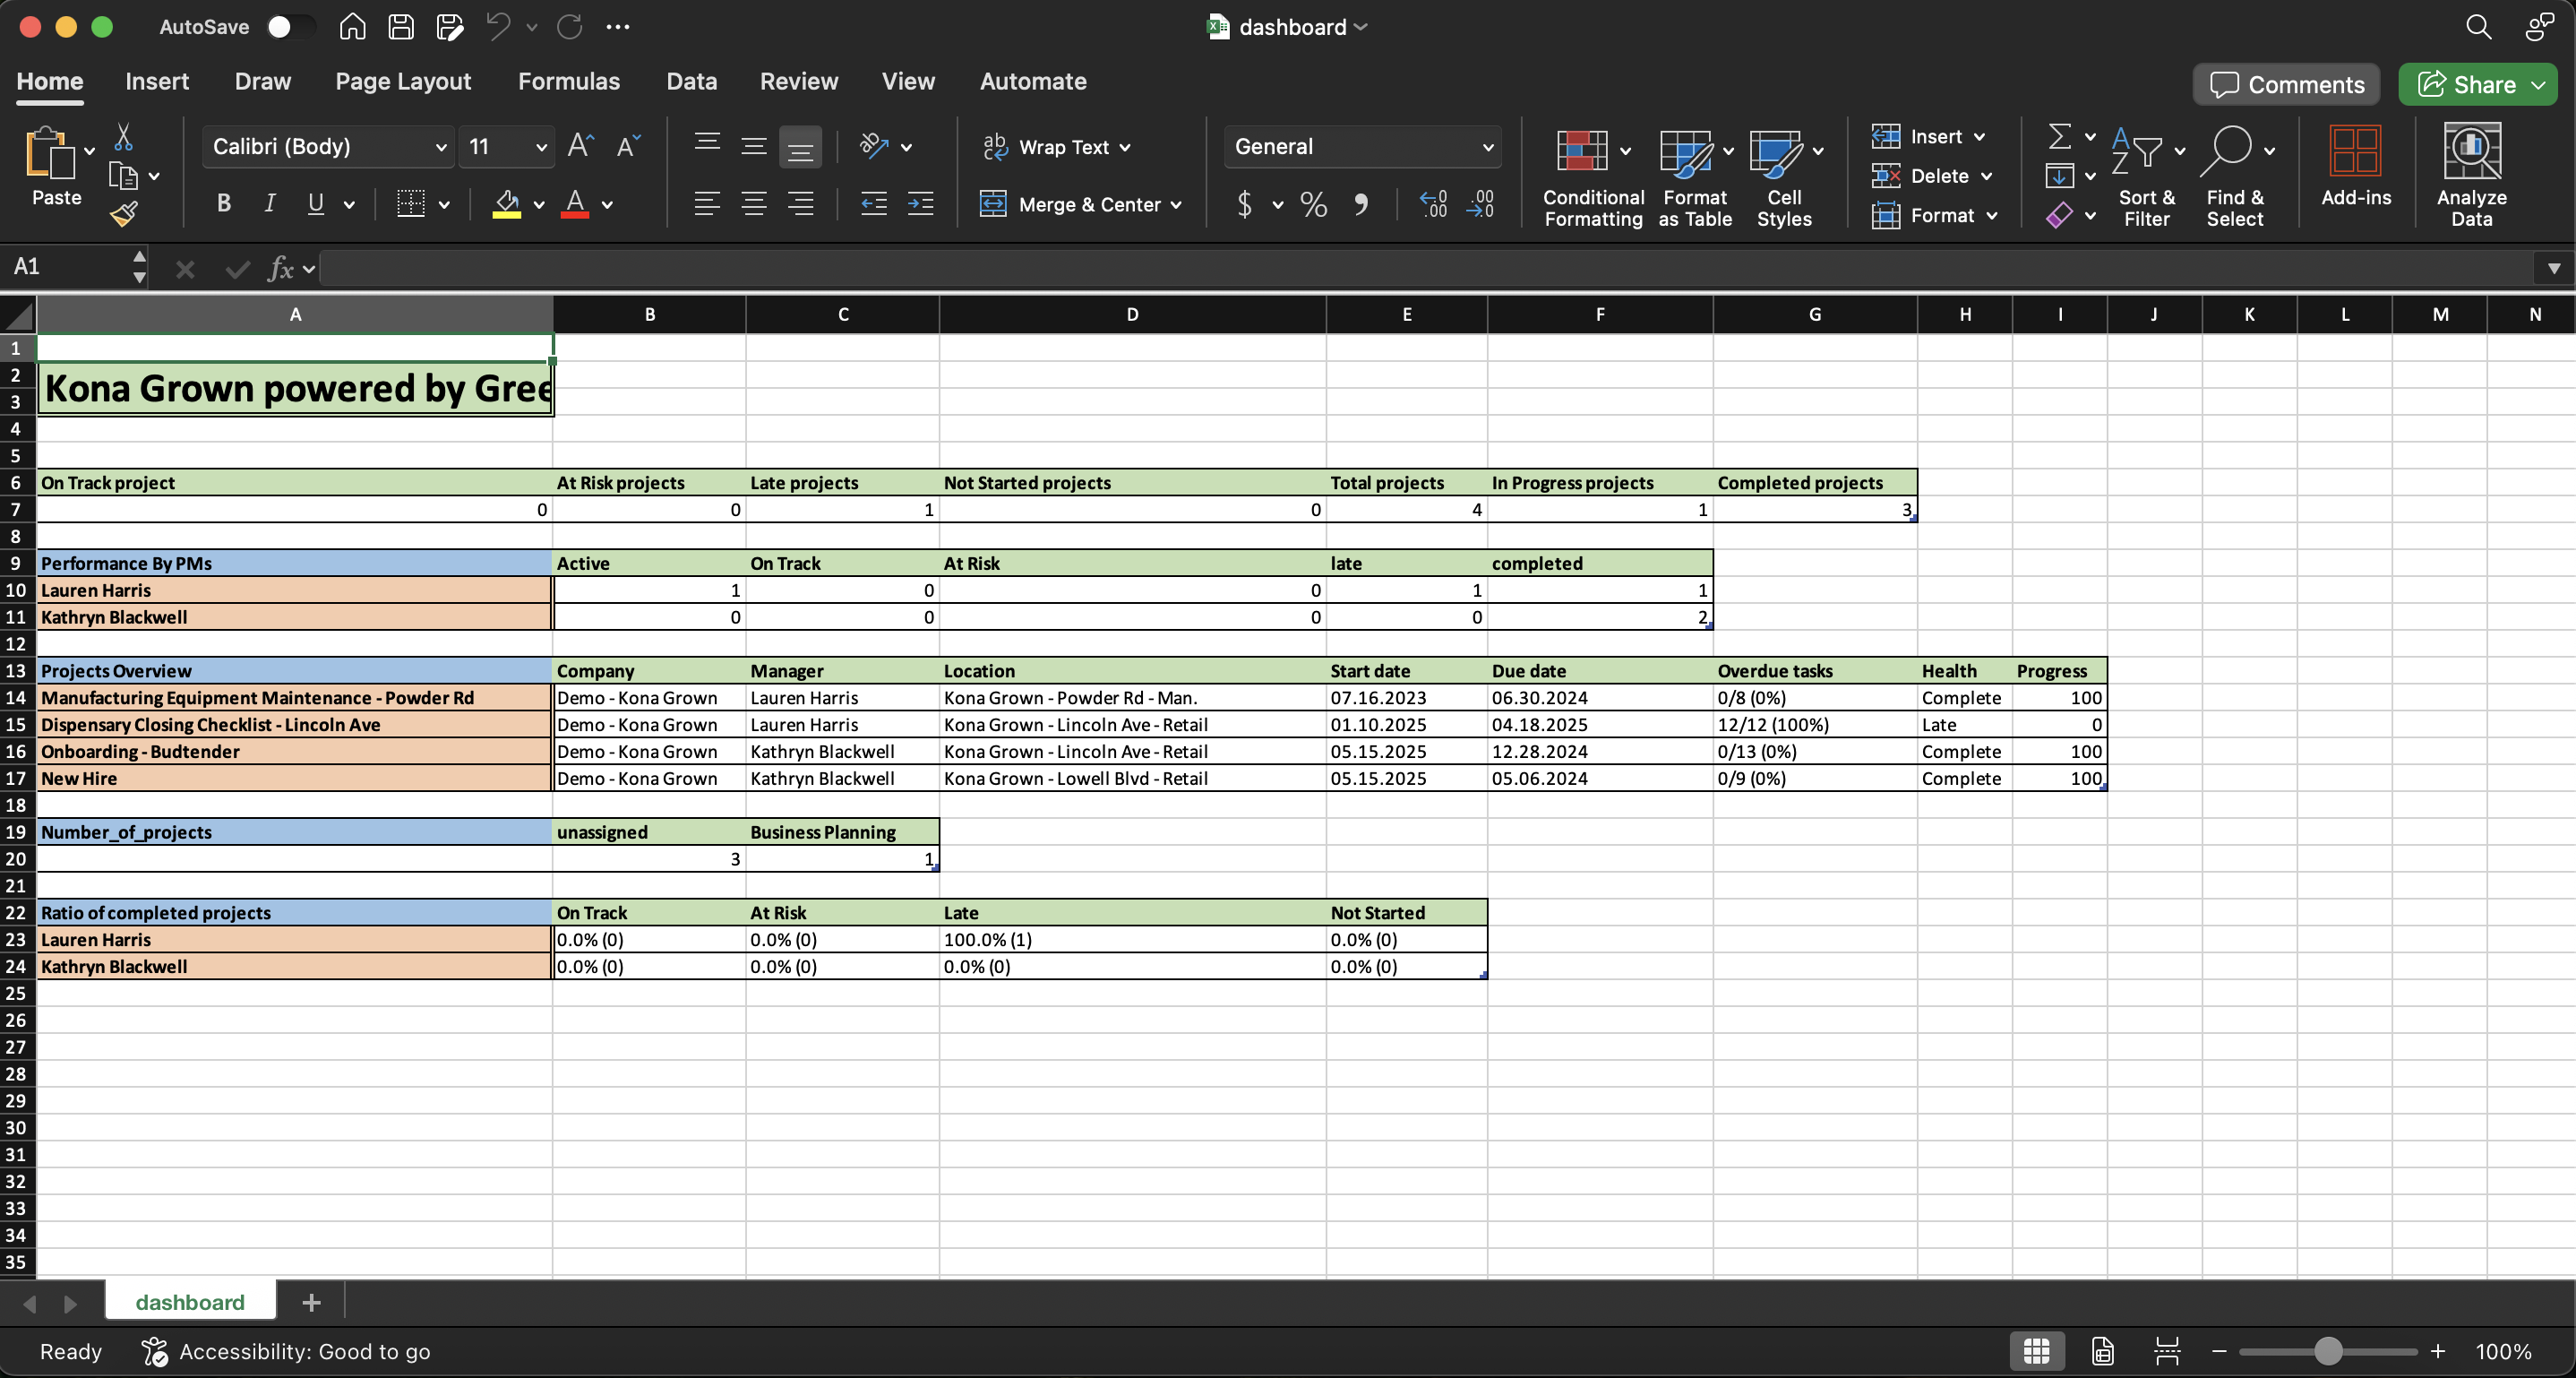
Task: Click the Cut scissors icon
Action: [123, 137]
